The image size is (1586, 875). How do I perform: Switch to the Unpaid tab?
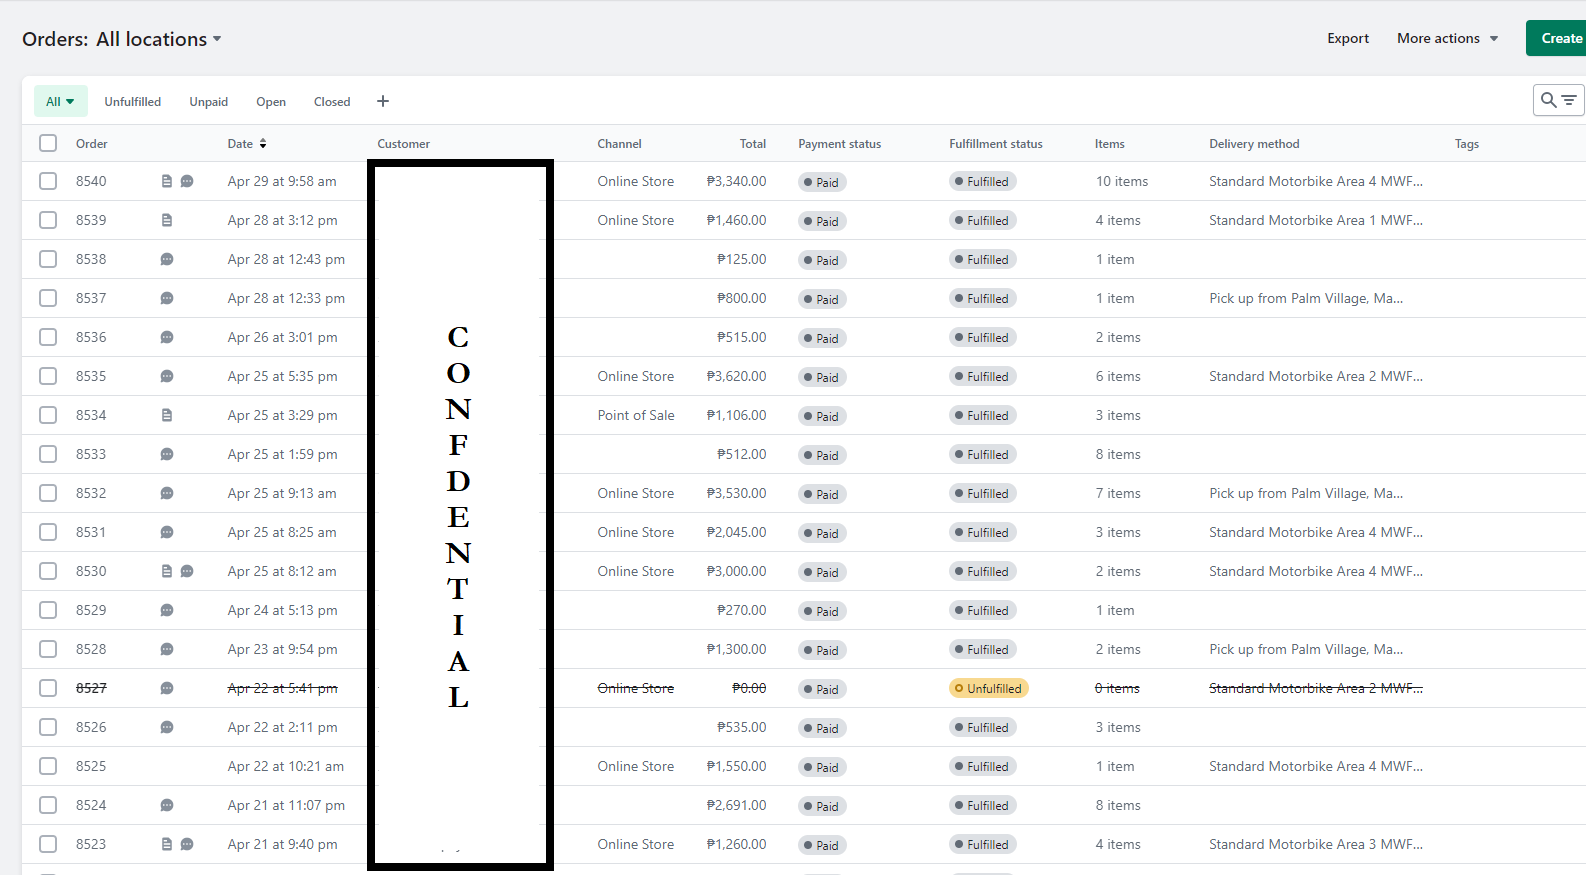208,102
